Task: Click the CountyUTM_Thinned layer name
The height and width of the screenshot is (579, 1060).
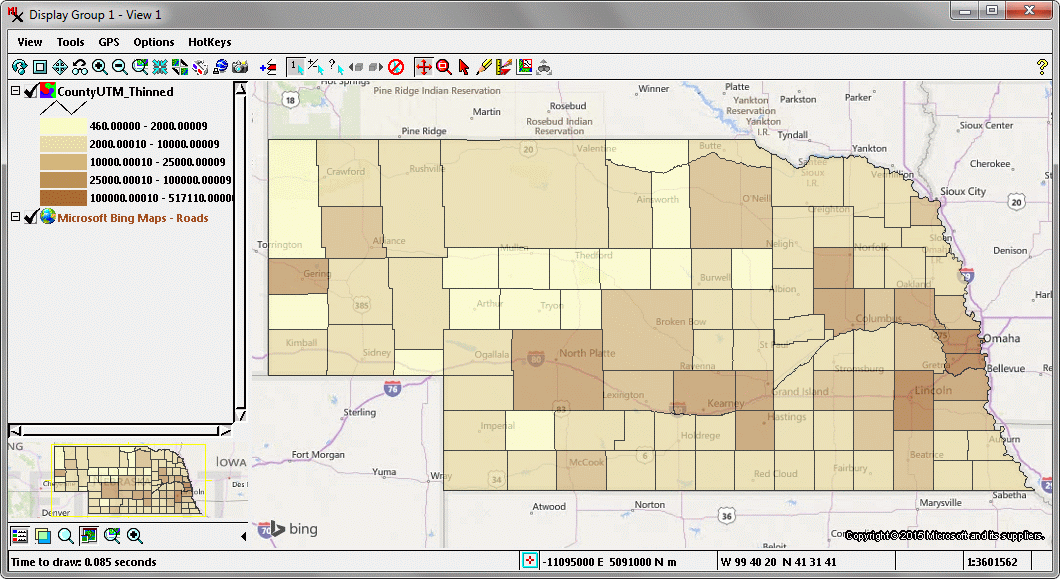Action: 116,91
